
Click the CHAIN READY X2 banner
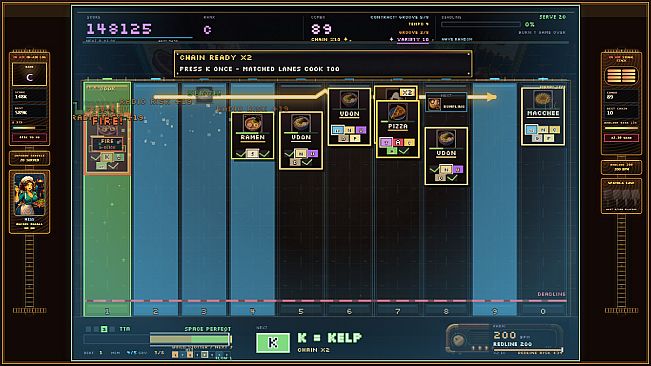(323, 63)
